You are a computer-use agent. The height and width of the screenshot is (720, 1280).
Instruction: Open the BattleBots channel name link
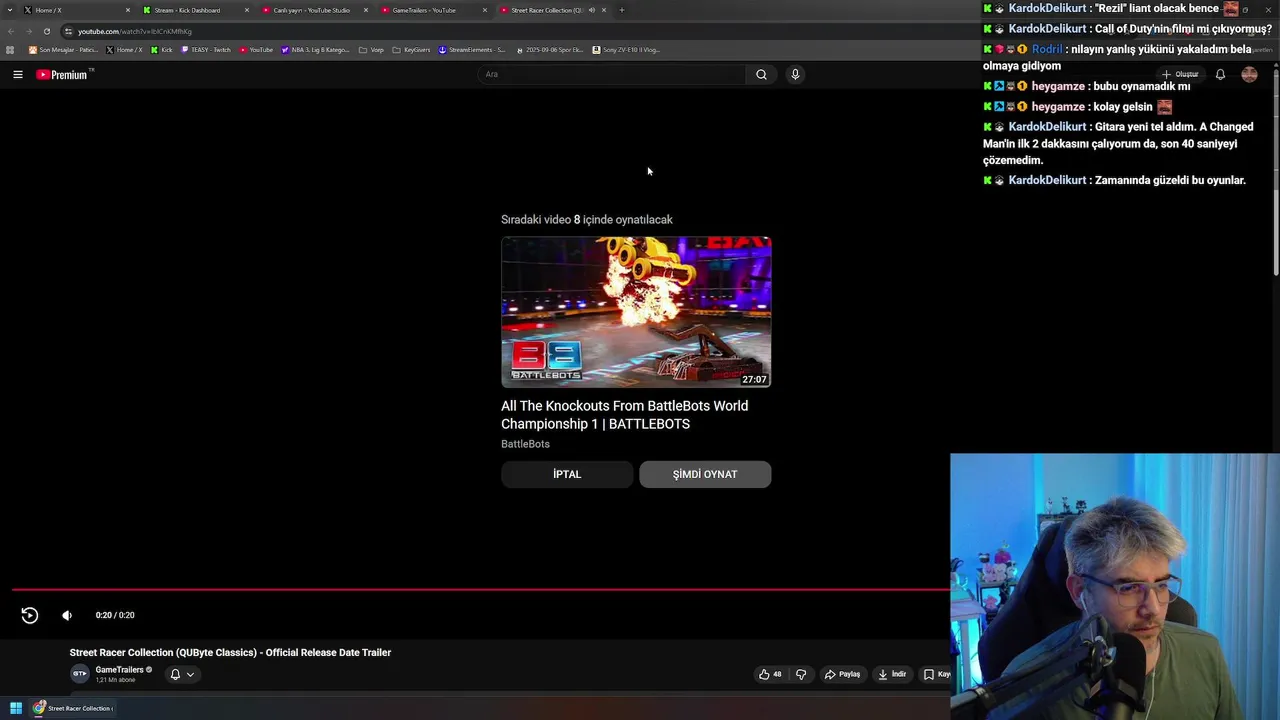click(x=525, y=444)
